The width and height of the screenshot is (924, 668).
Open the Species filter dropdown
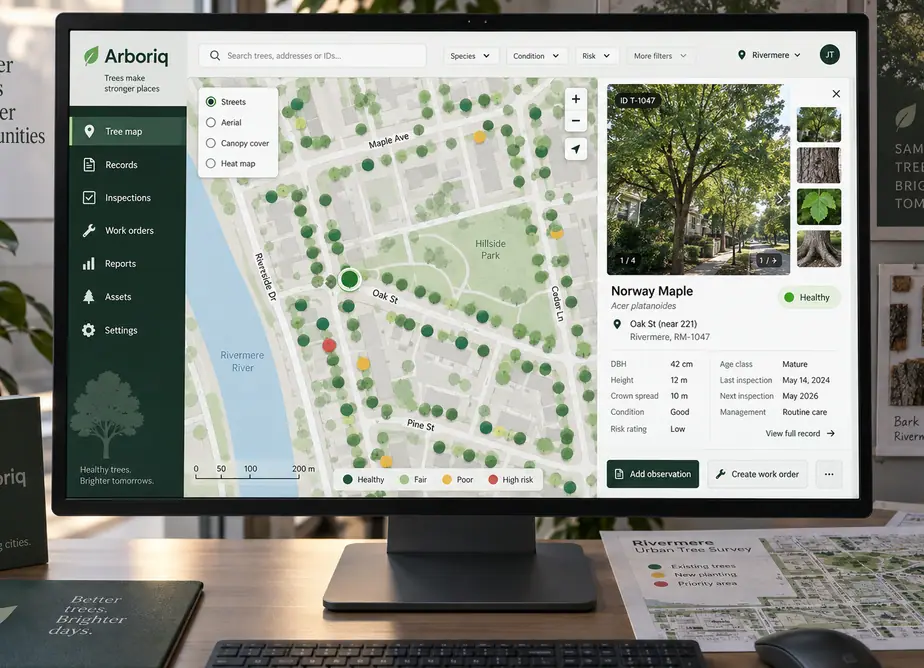click(x=470, y=56)
